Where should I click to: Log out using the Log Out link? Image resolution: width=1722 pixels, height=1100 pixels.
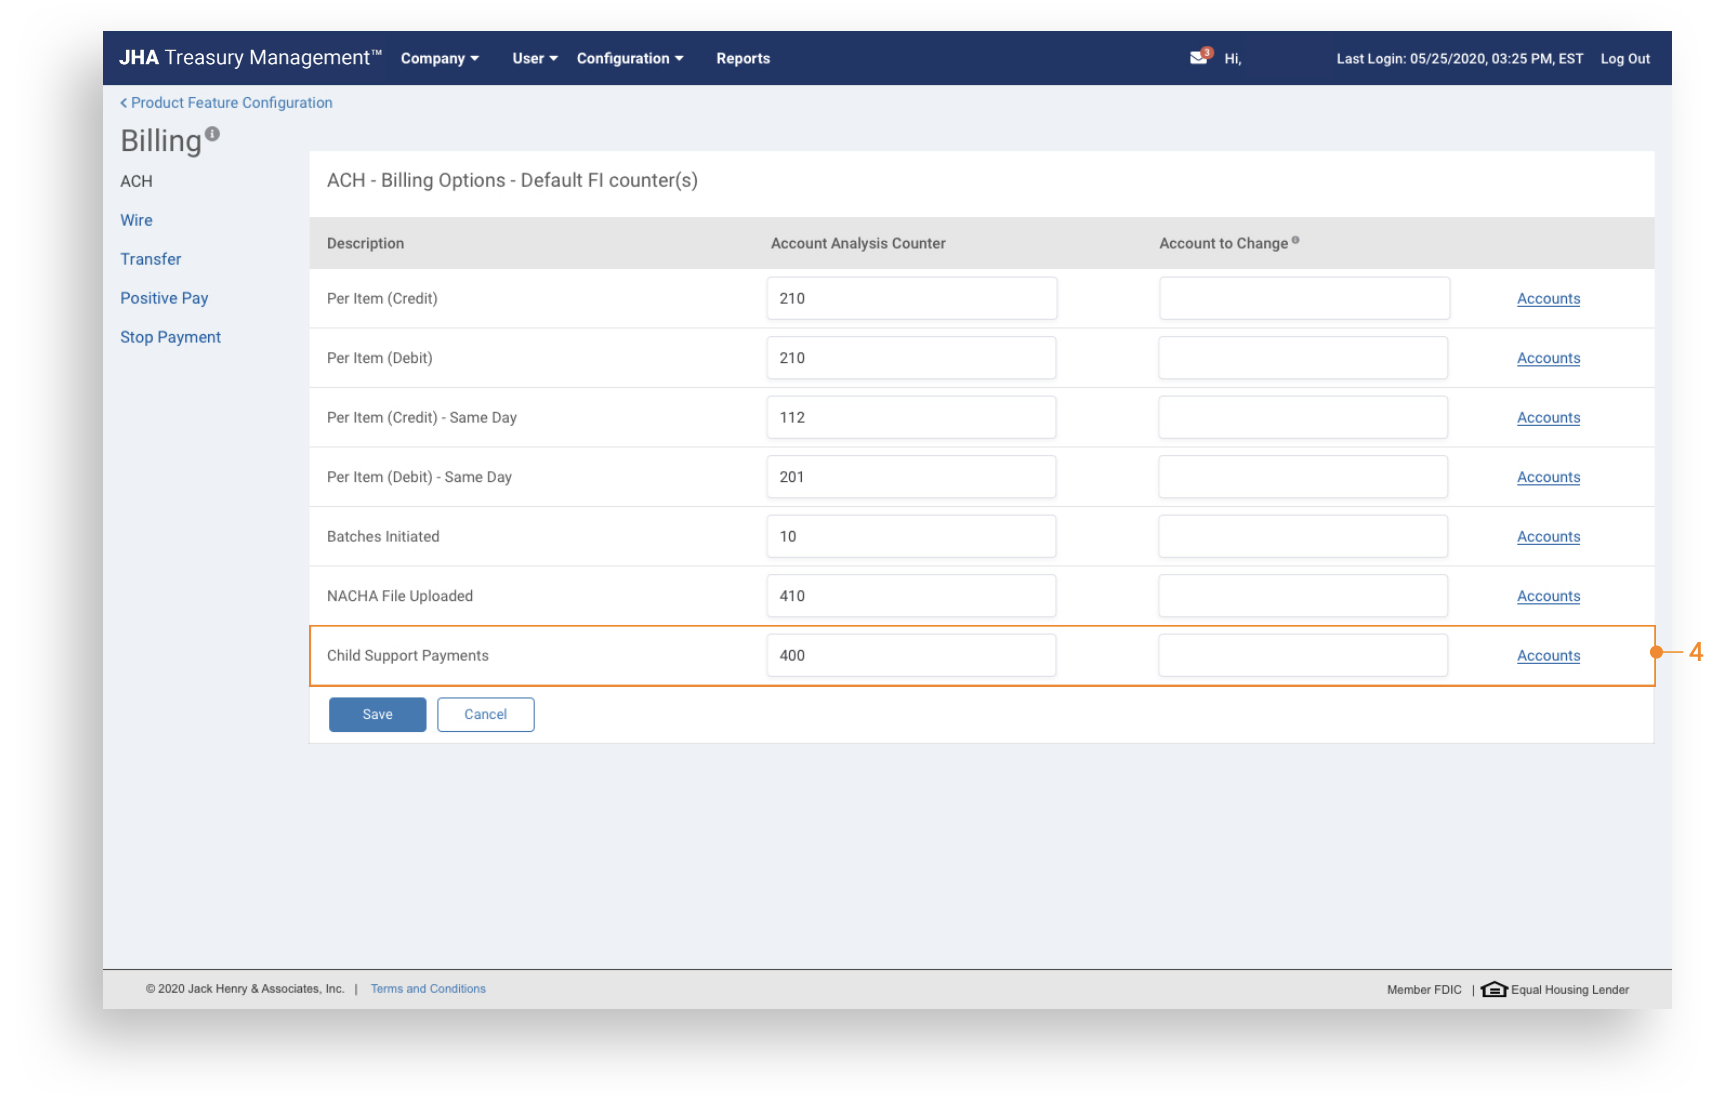1624,59
